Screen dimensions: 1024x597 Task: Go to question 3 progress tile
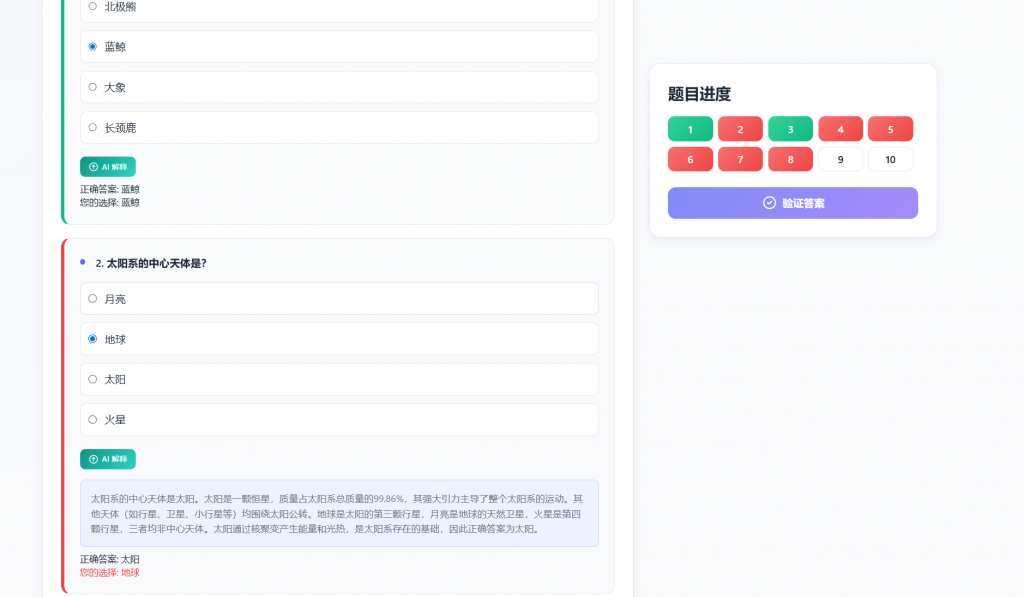point(790,129)
